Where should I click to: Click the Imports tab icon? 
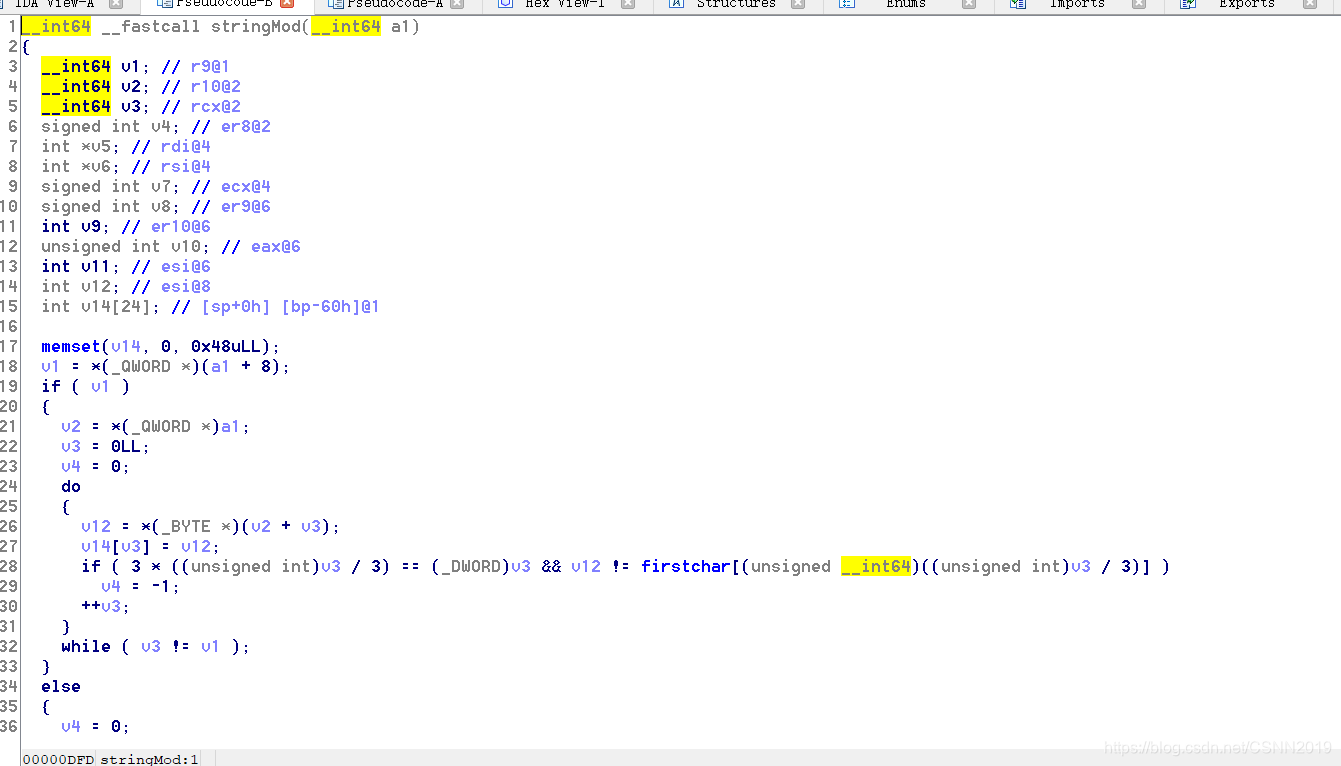(1018, 4)
